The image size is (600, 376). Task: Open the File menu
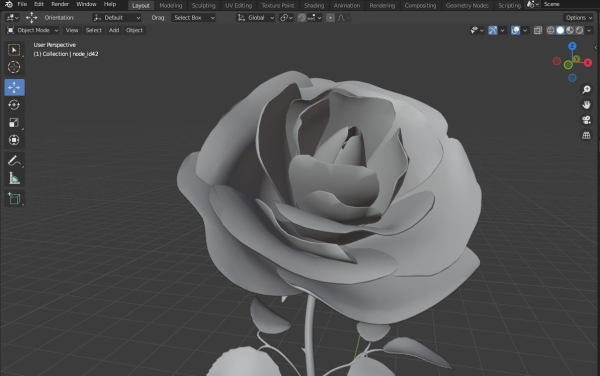point(22,4)
